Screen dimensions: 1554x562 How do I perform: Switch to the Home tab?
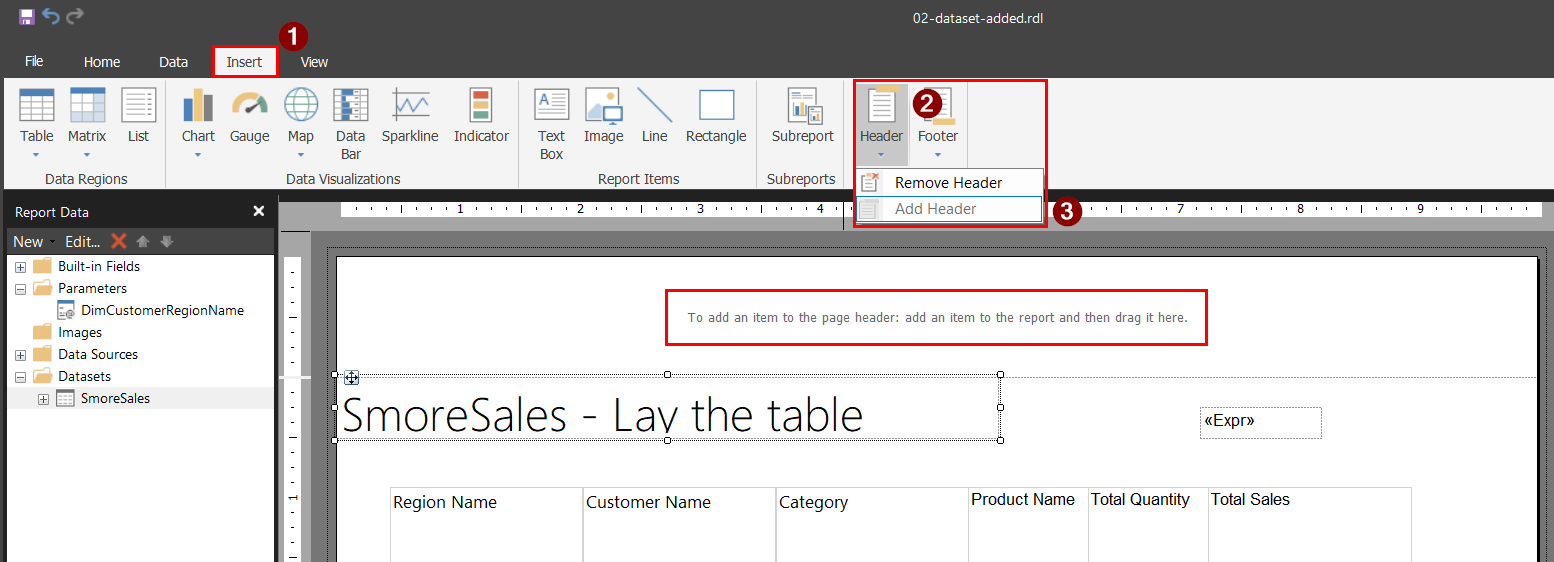[102, 61]
